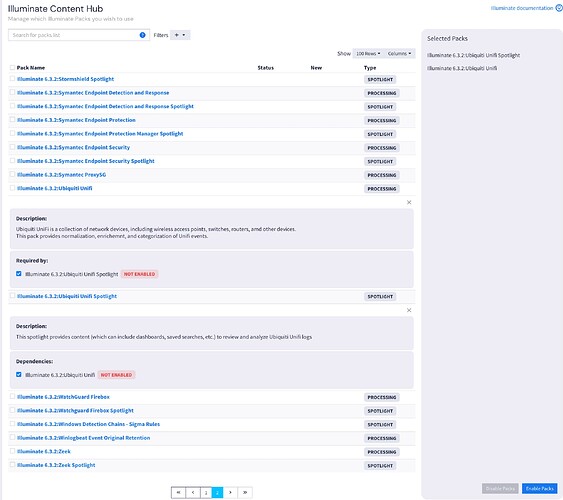
Task: Go to first page of pack list
Action: 178,492
